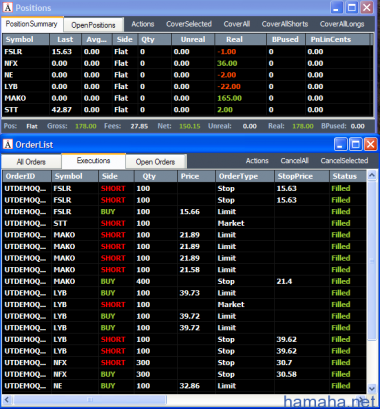The height and width of the screenshot is (409, 380).
Task: Click the Unreal column header
Action: [193, 39]
